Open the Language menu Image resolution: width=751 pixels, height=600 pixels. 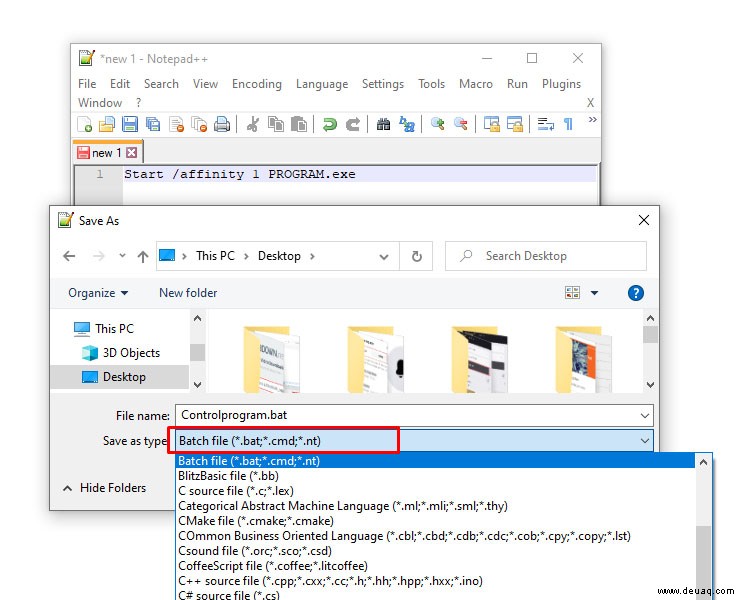(x=322, y=84)
